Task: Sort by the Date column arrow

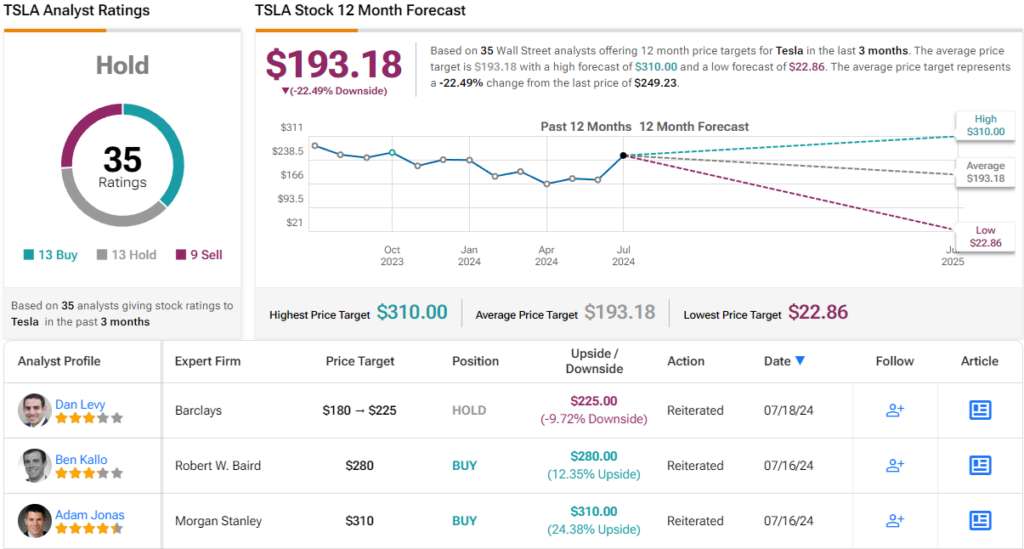Action: 800,361
